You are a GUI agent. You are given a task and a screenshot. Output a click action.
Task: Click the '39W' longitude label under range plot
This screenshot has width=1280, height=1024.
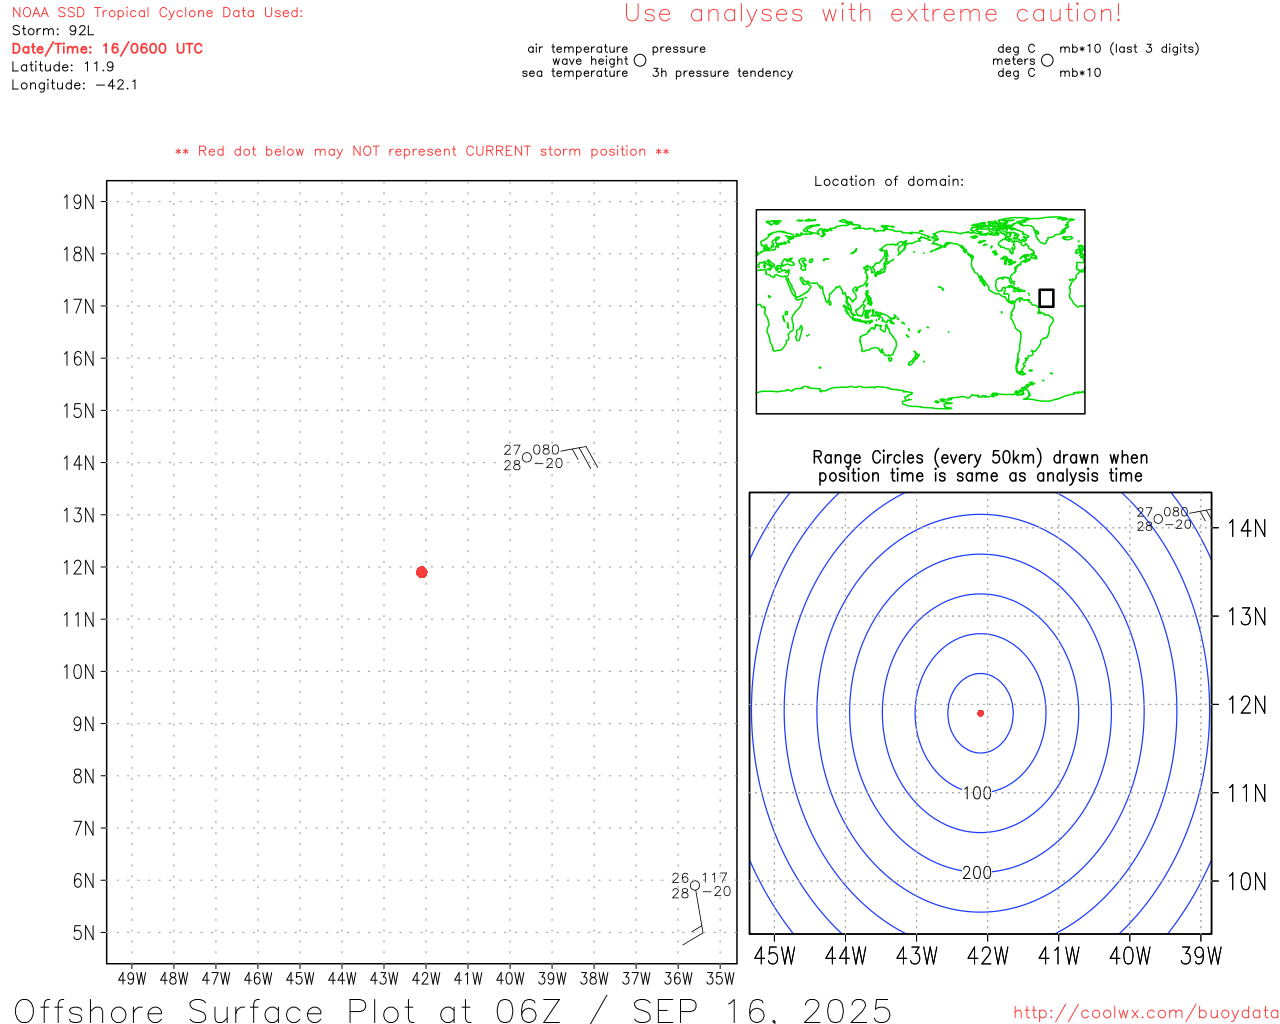(1201, 956)
